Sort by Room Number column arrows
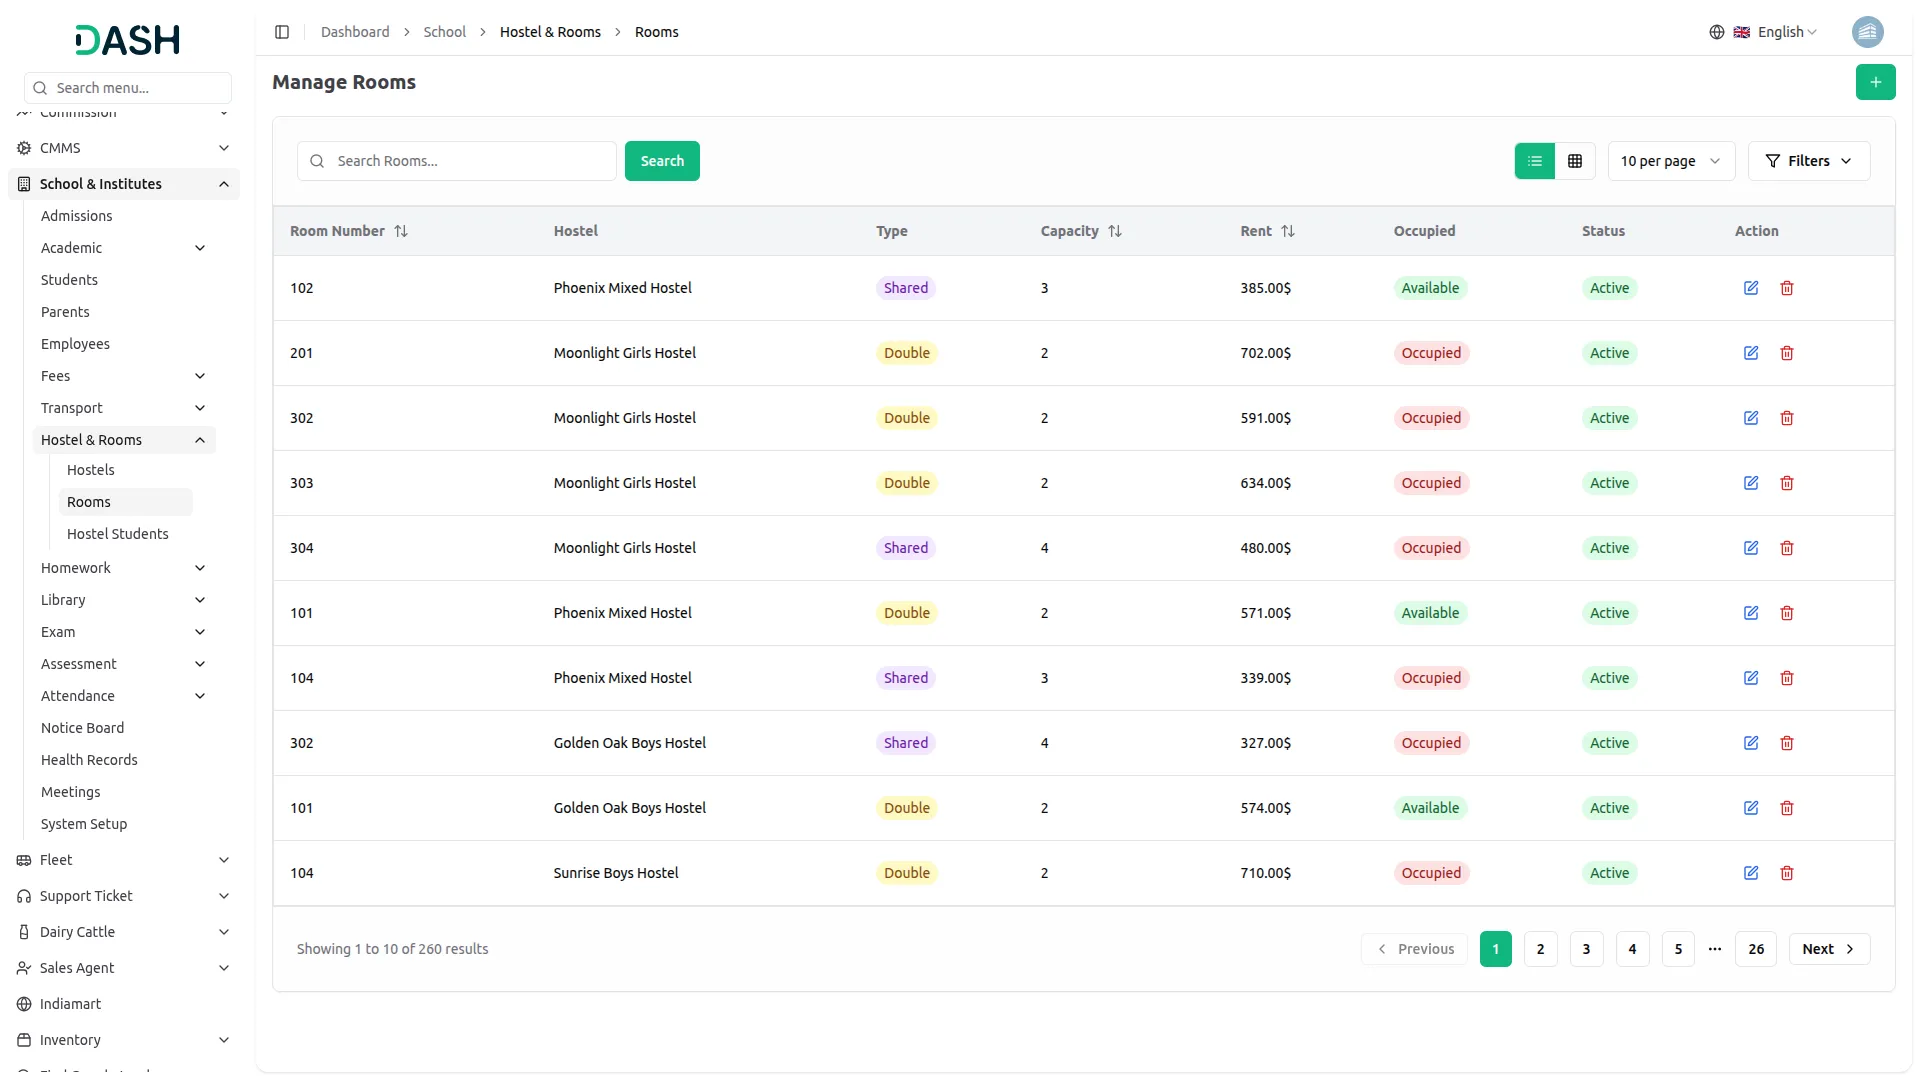The width and height of the screenshot is (1920, 1080). click(x=401, y=231)
